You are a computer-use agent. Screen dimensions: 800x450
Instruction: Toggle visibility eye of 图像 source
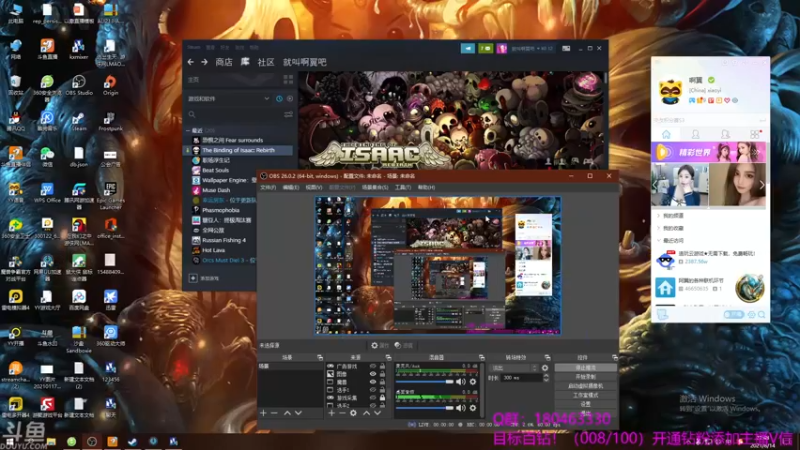click(373, 374)
